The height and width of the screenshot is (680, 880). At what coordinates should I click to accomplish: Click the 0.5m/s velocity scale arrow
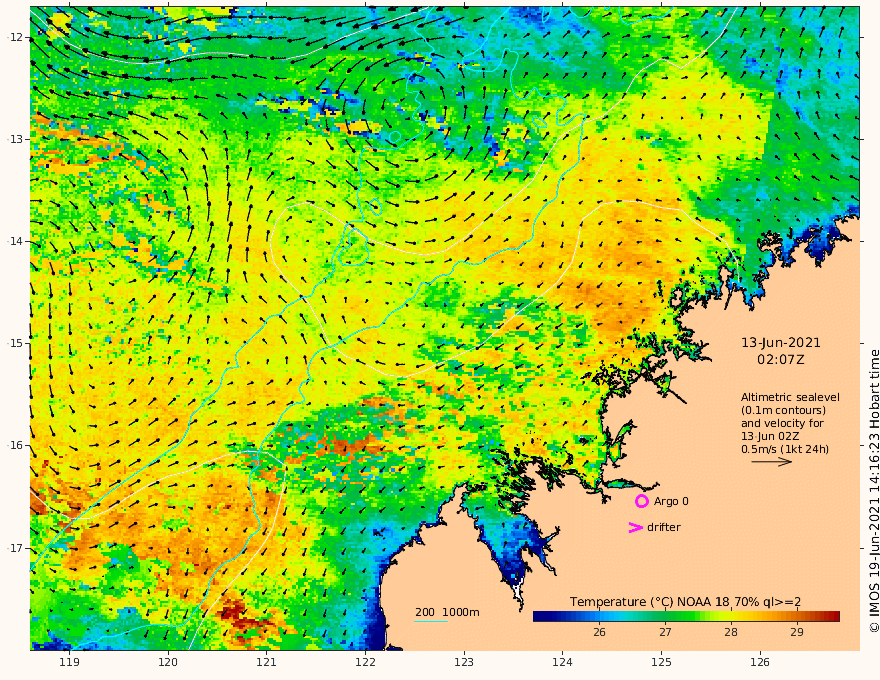pyautogui.click(x=772, y=462)
